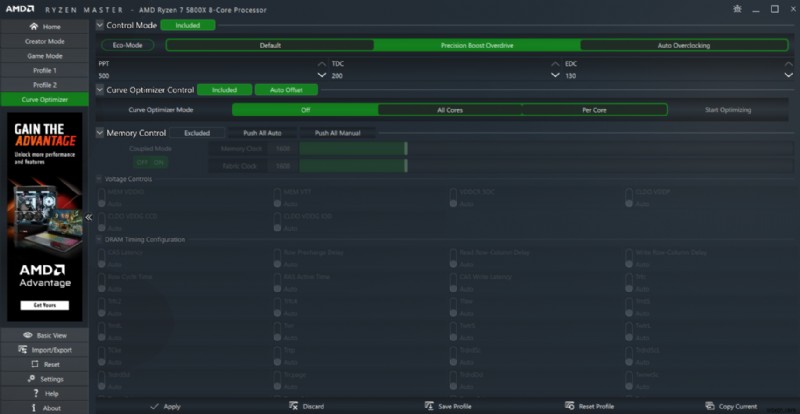This screenshot has width=800, height=414.
Task: Click Push All Auto
Action: tap(262, 133)
